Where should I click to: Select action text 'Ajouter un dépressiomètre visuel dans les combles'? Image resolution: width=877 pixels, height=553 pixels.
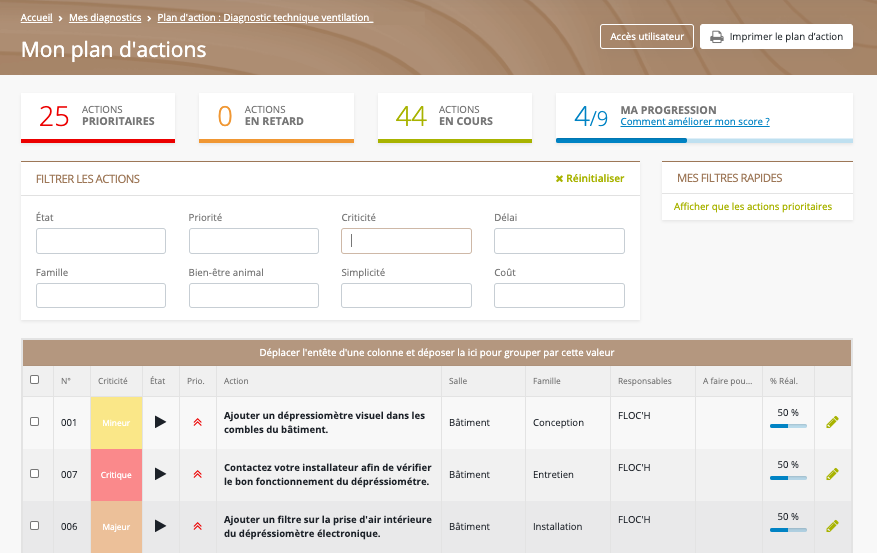324,423
